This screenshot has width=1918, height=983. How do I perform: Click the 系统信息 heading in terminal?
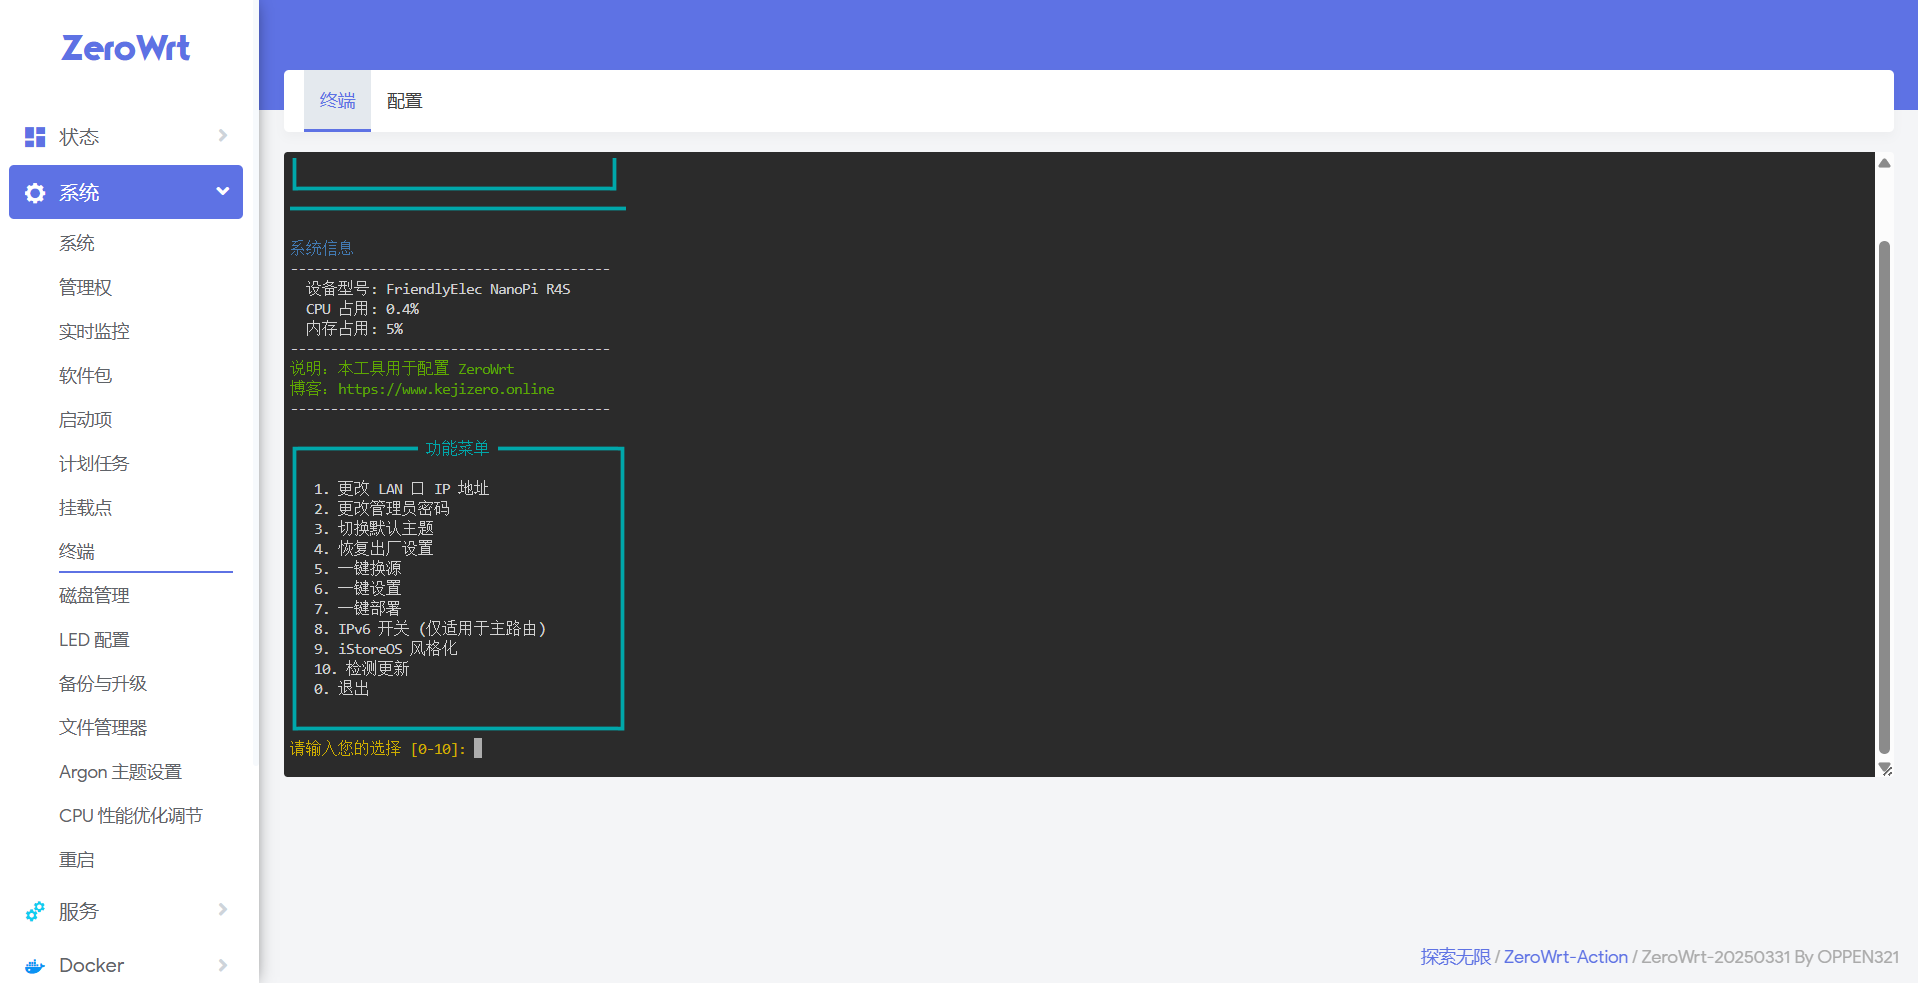tap(322, 248)
